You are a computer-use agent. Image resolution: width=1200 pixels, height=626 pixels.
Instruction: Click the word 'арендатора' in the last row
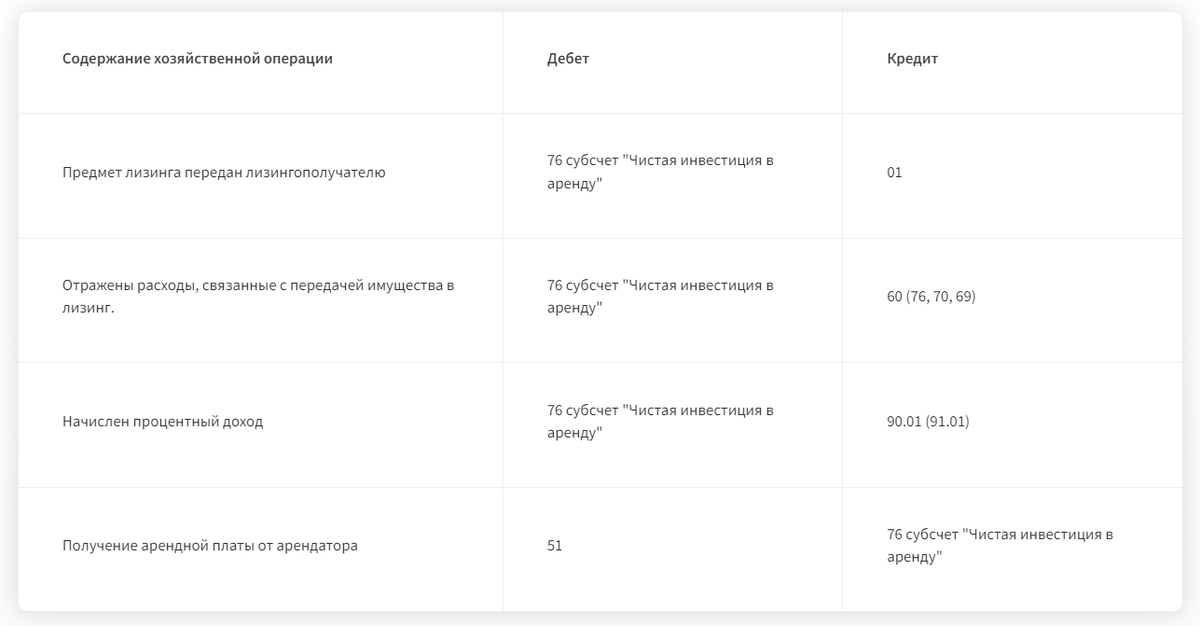(322, 546)
